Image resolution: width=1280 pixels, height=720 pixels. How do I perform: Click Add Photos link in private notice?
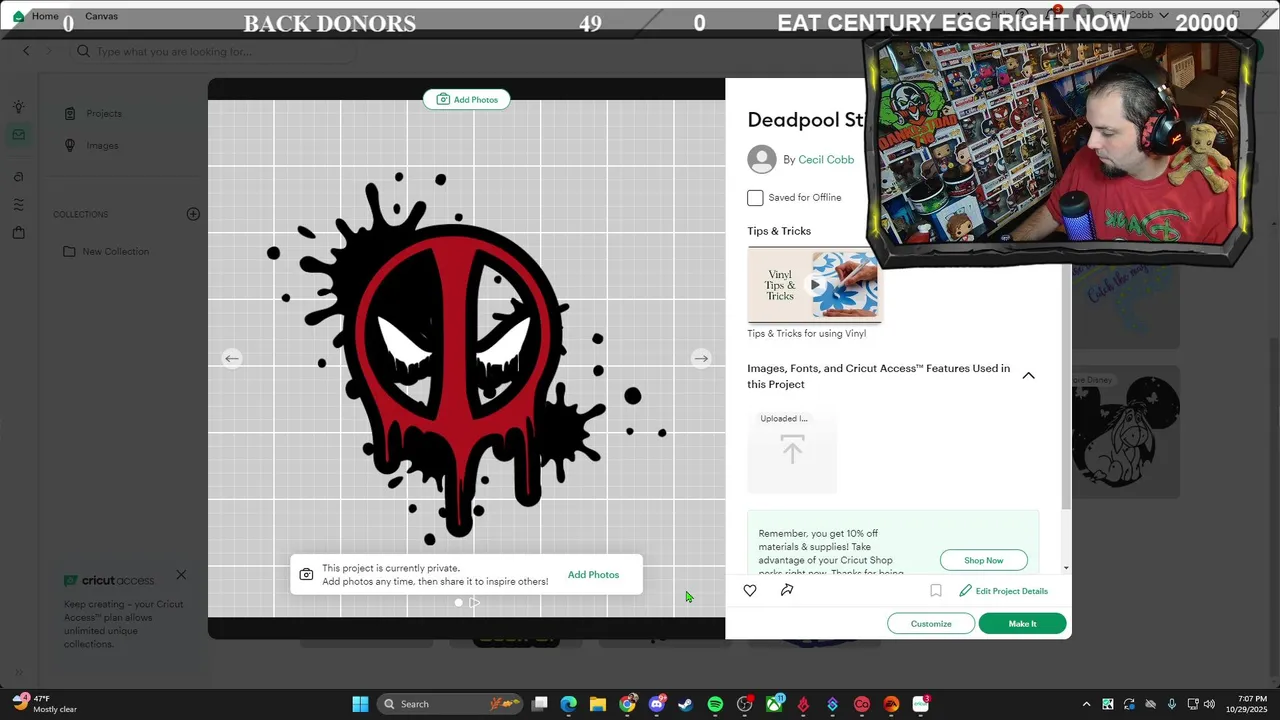tap(593, 574)
